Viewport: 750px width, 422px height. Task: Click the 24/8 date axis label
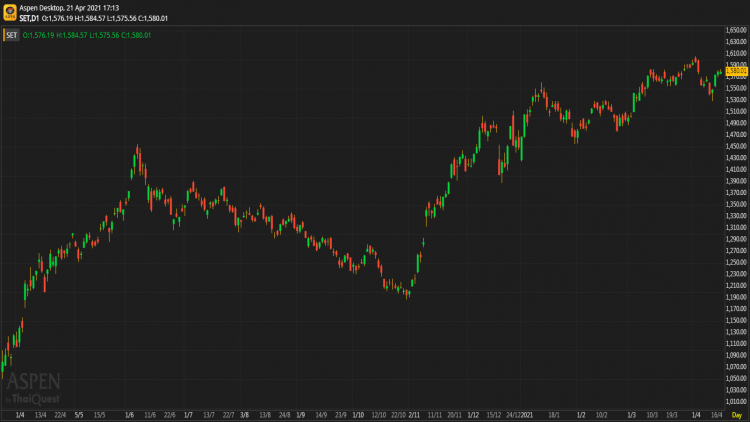pos(285,415)
